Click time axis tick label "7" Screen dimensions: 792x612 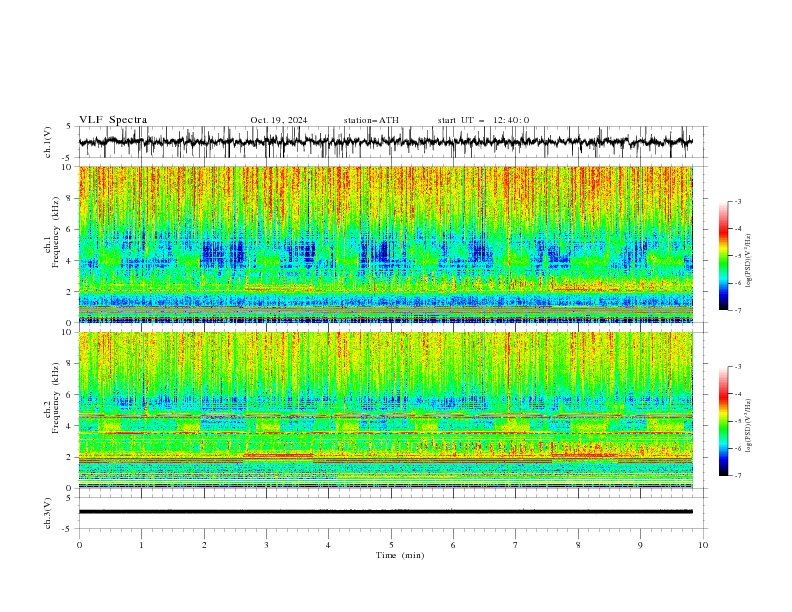(x=516, y=545)
